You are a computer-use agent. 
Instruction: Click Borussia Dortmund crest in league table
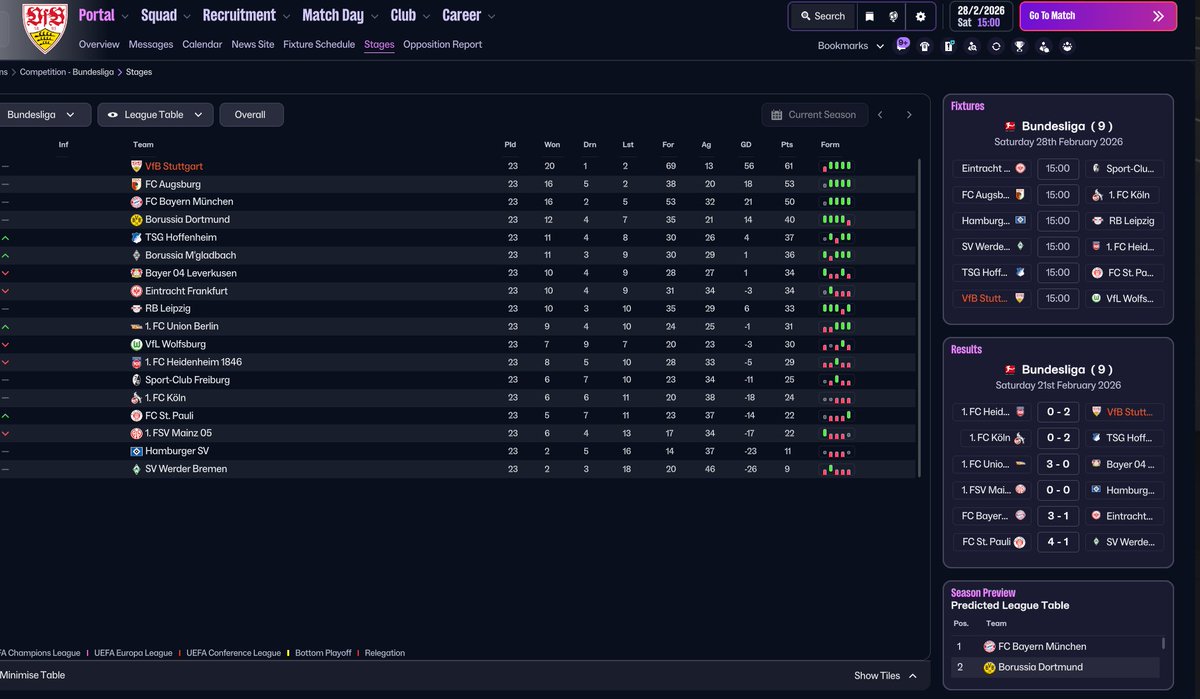coord(137,219)
